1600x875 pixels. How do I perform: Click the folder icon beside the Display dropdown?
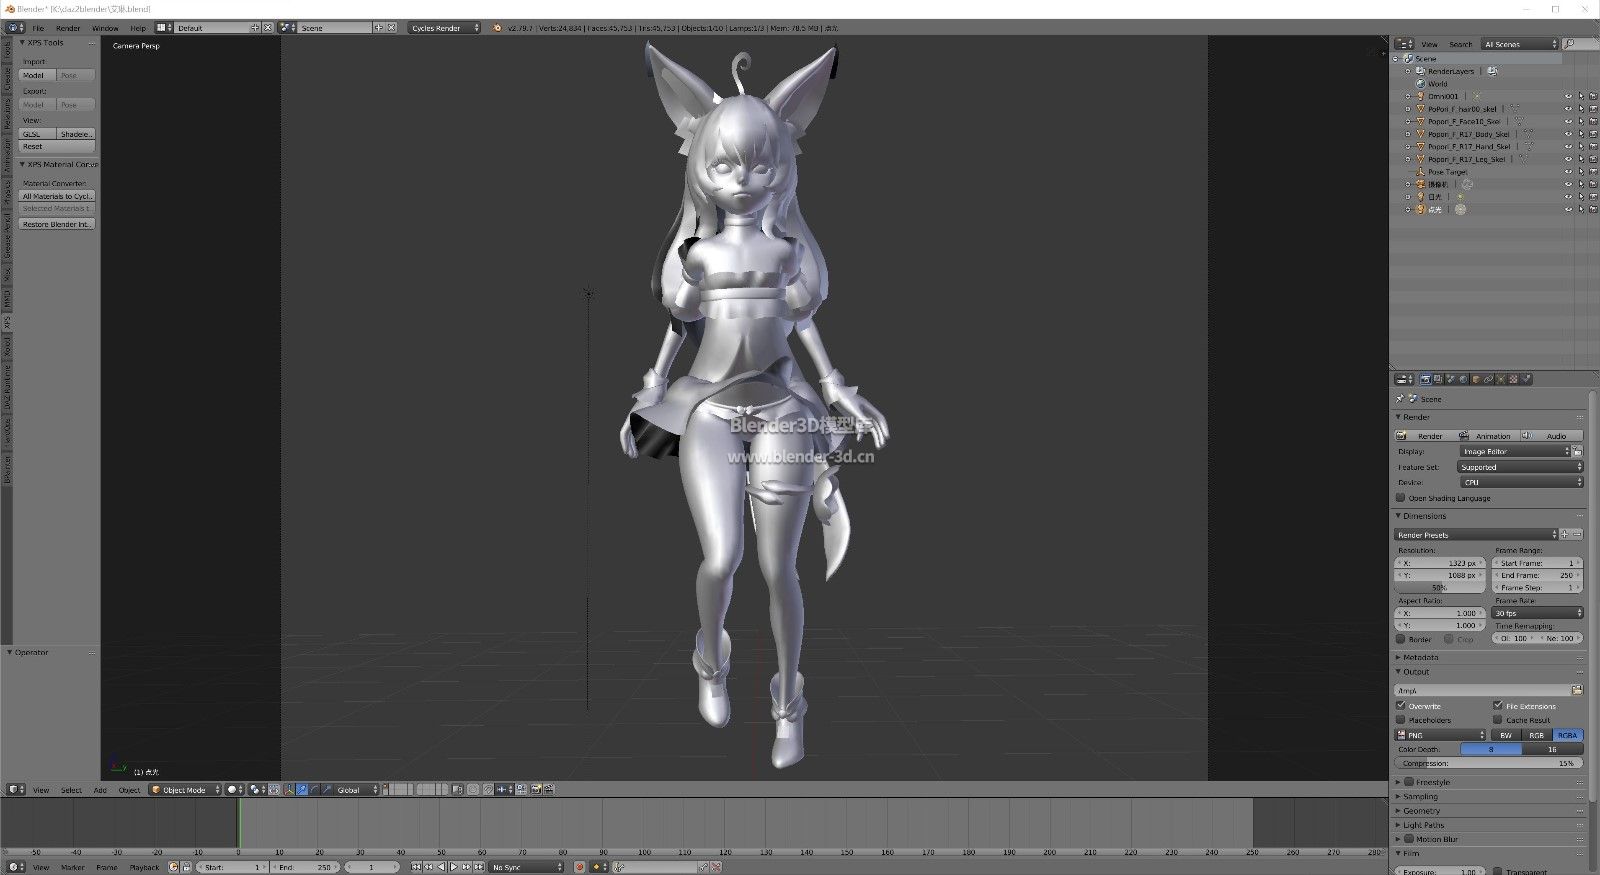coord(1577,452)
